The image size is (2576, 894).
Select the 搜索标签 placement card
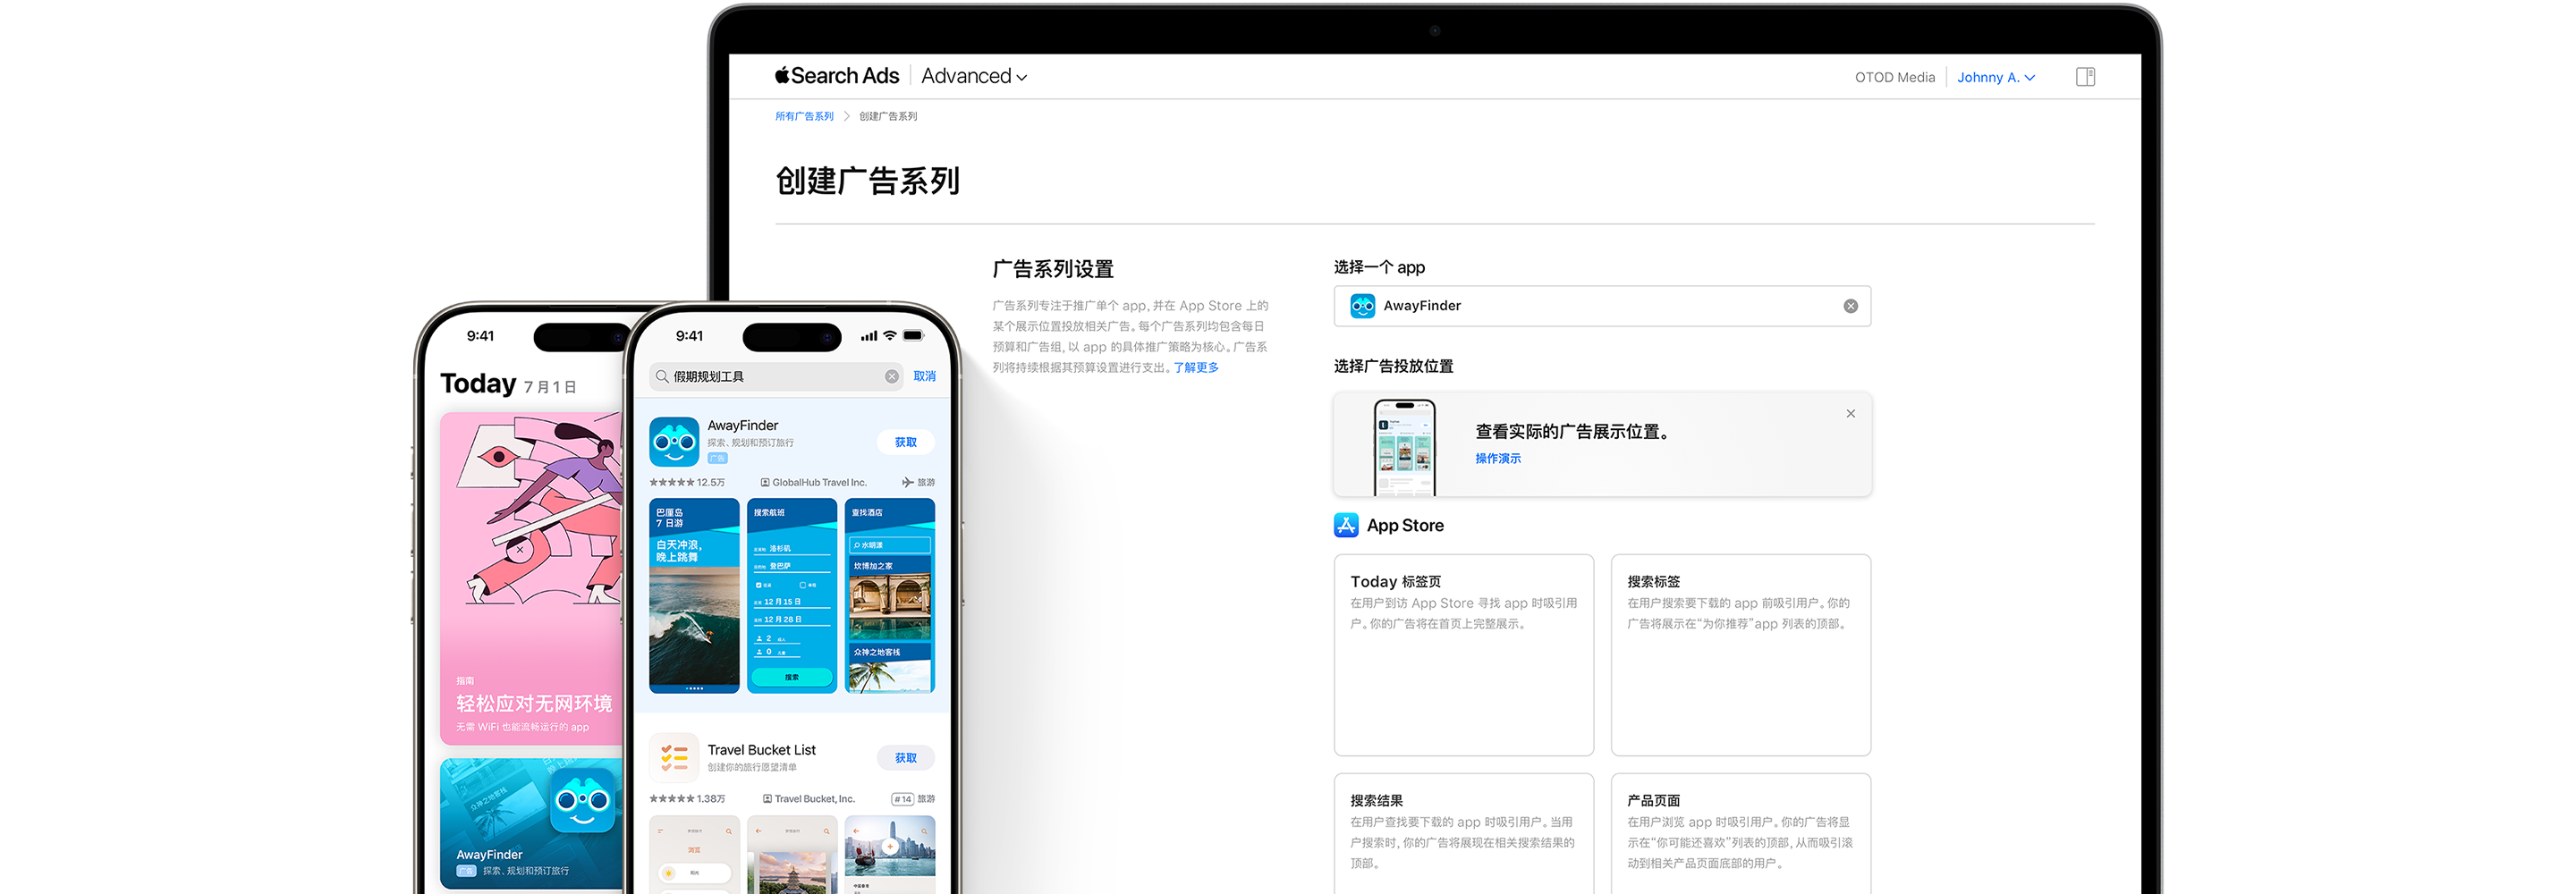point(1740,655)
